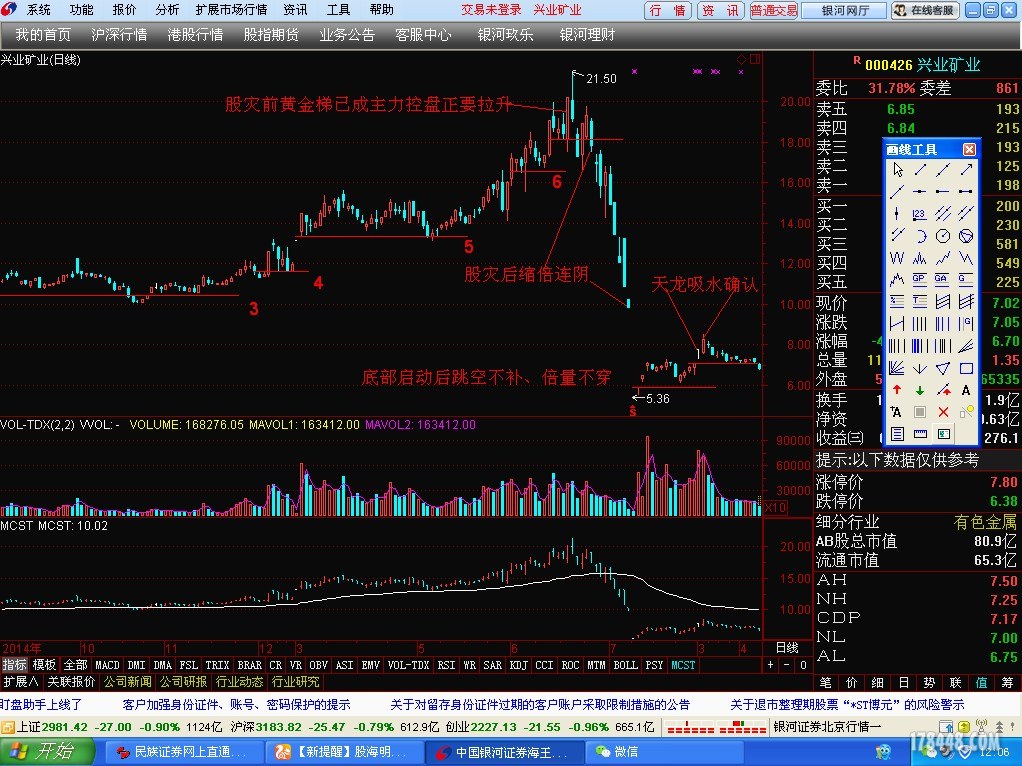
Task: Open the 【新提醒】股海明 taskbar window
Action: 345,752
